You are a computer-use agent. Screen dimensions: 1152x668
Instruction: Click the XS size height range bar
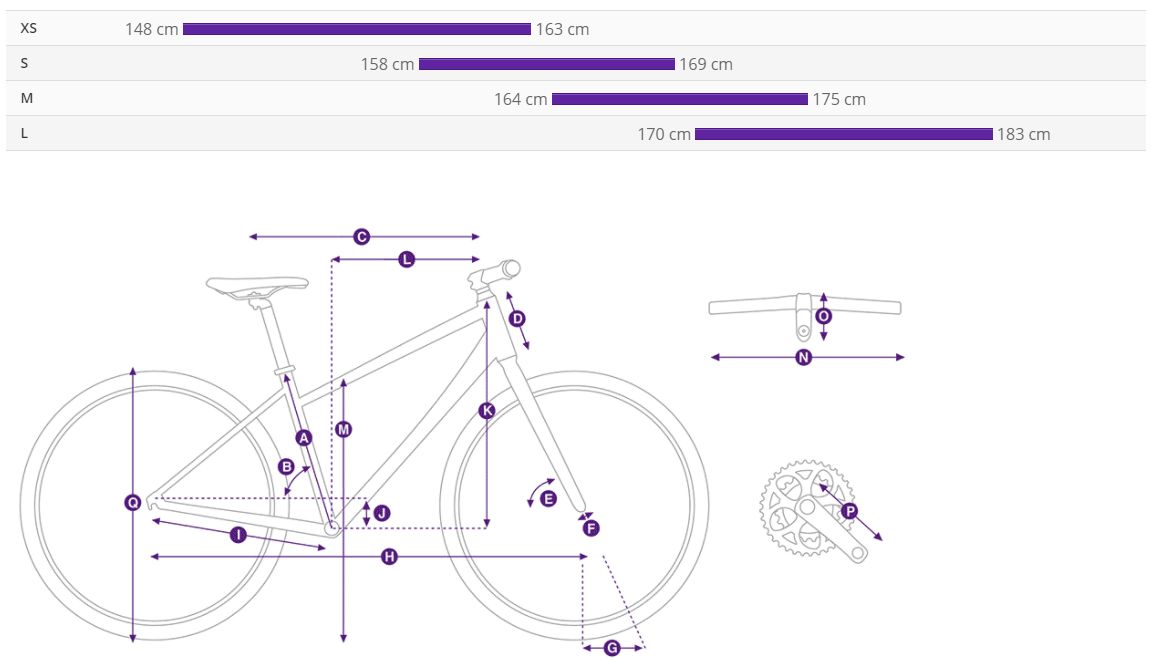tap(357, 29)
